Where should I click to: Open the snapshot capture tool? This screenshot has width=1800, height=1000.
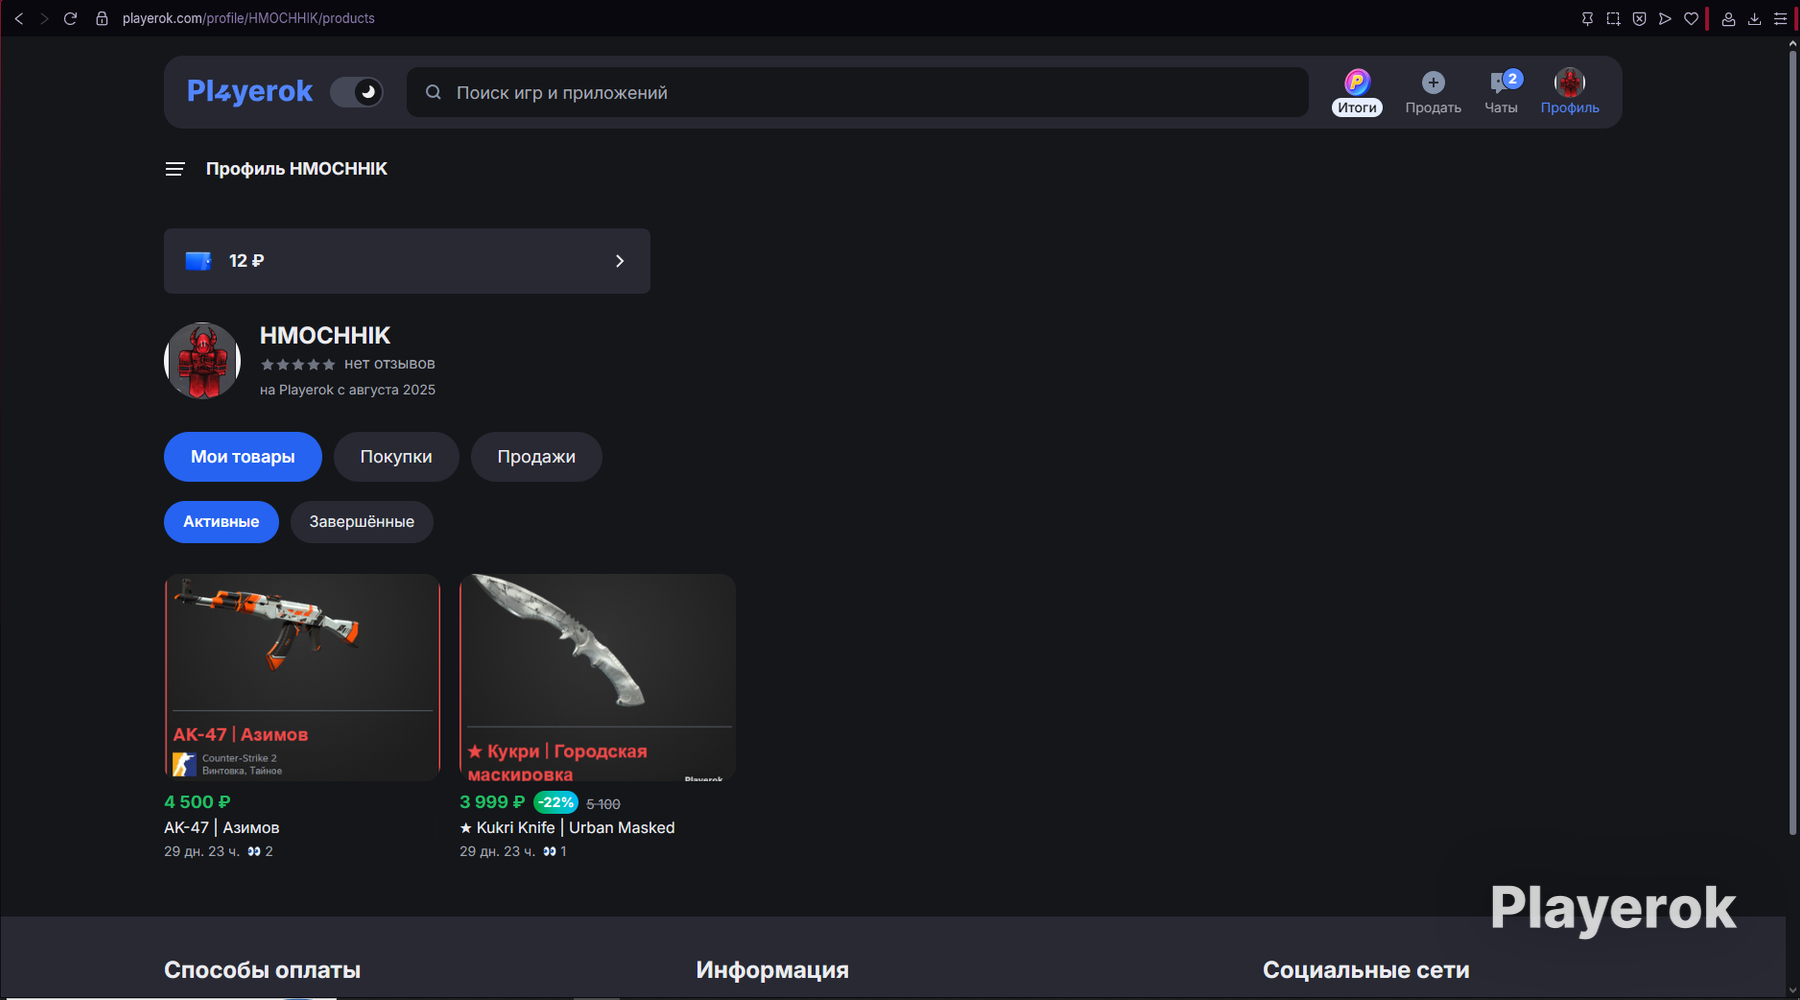click(x=1613, y=18)
